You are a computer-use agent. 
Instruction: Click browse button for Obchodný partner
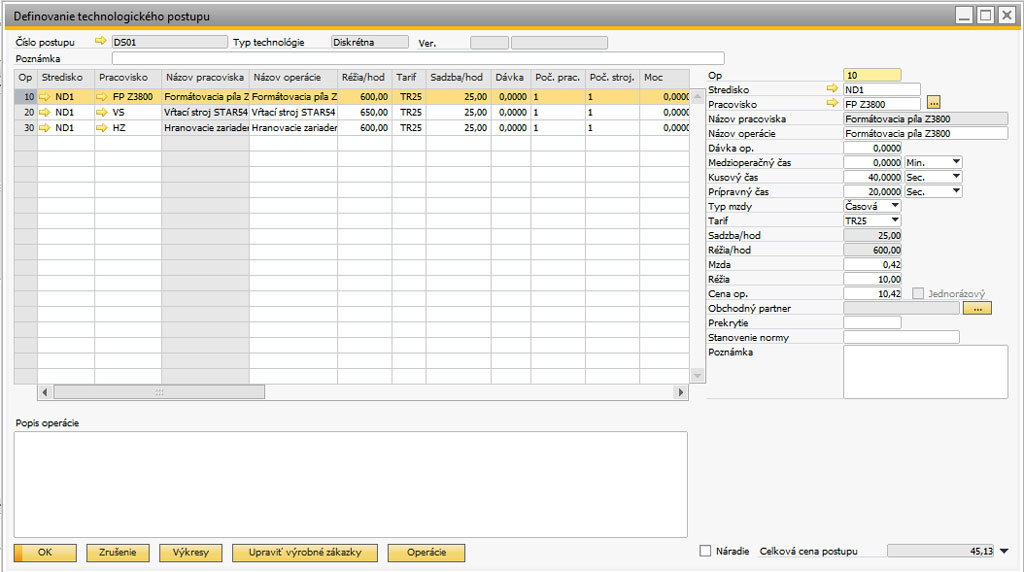coord(976,309)
